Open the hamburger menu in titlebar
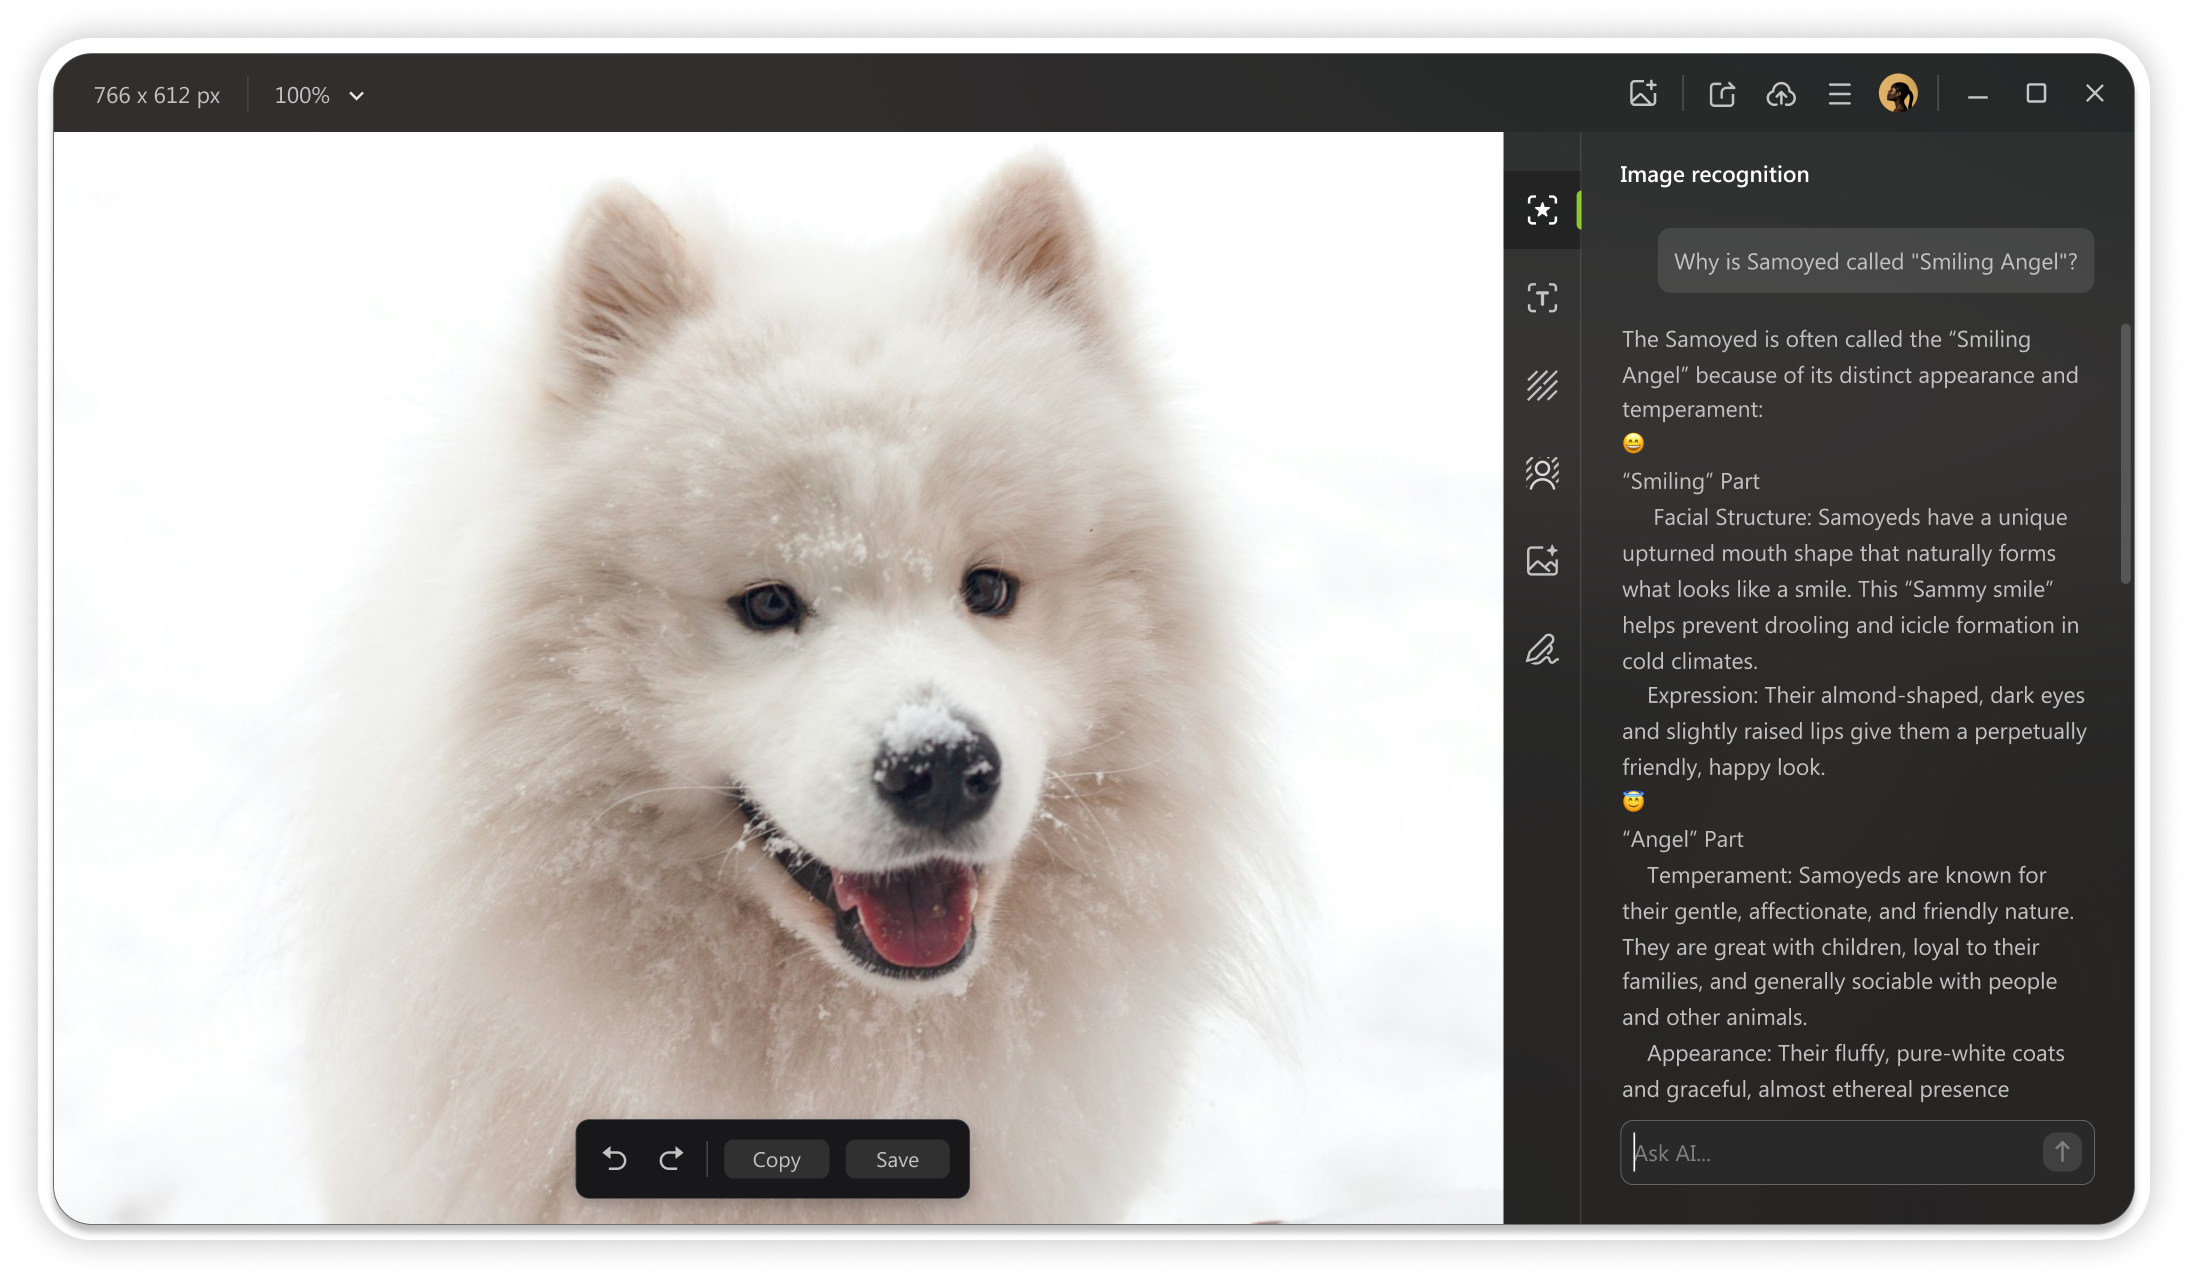Screen dimensions: 2188x1278 1839,93
